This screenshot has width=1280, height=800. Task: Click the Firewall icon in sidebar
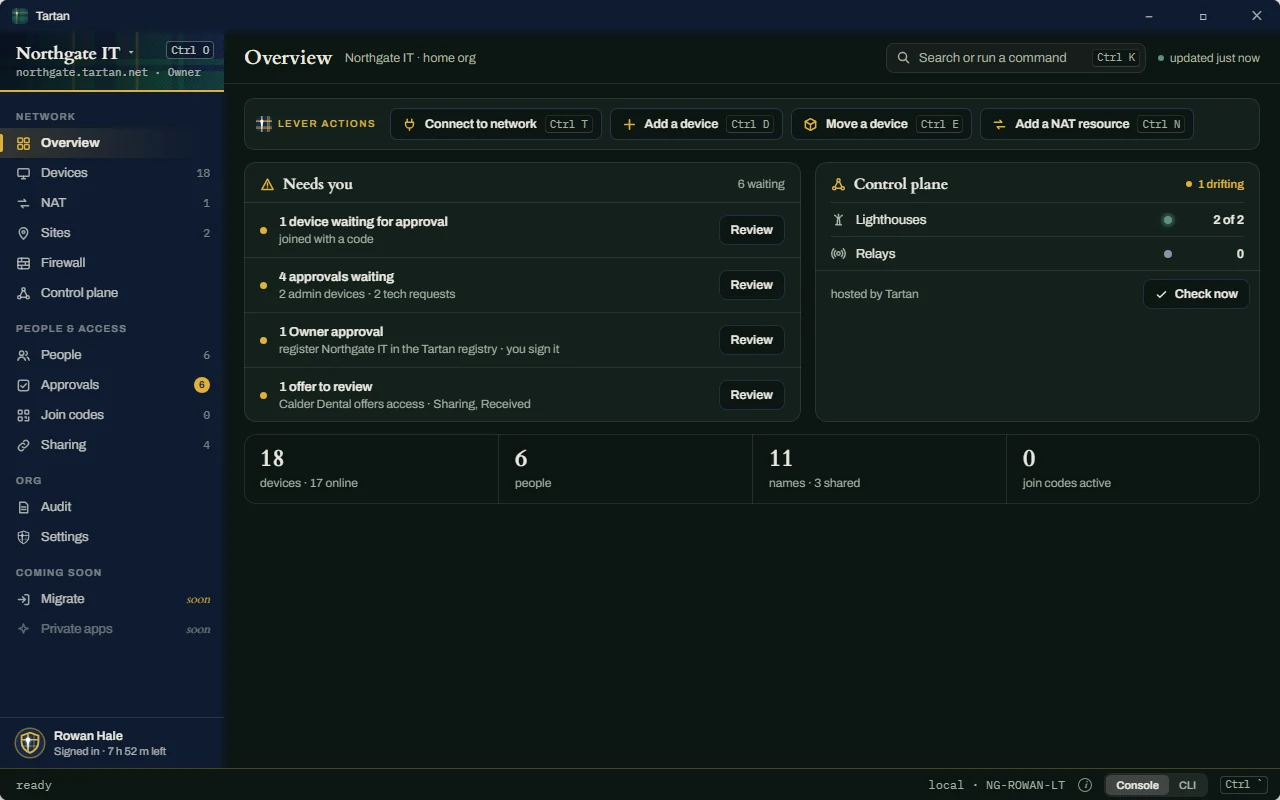coord(23,263)
